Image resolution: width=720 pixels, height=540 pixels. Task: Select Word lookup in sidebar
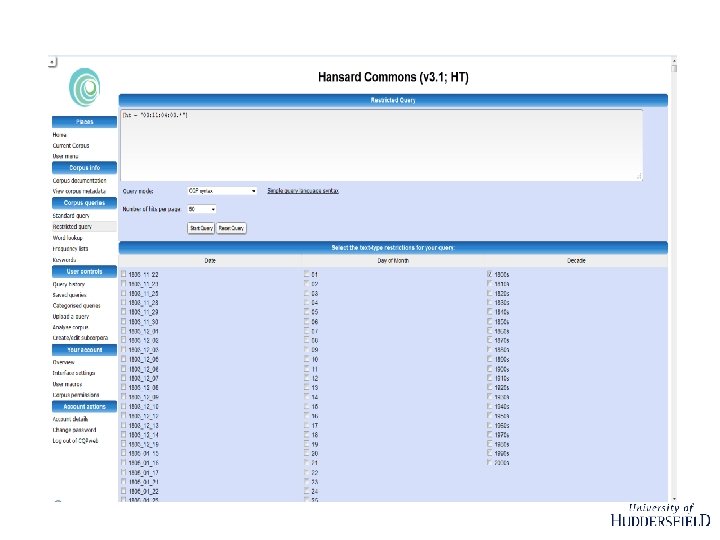point(68,238)
